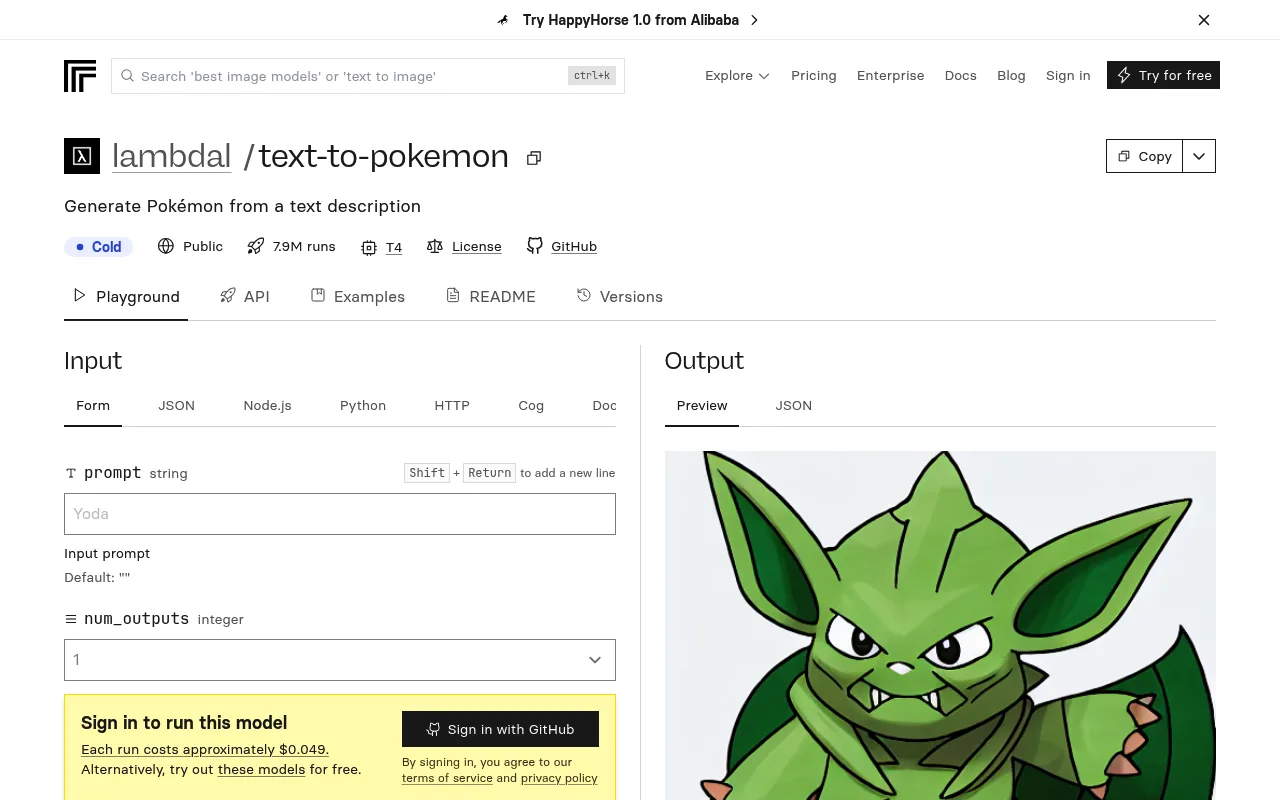Open the 'these models' link
1280x800 pixels.
262,770
